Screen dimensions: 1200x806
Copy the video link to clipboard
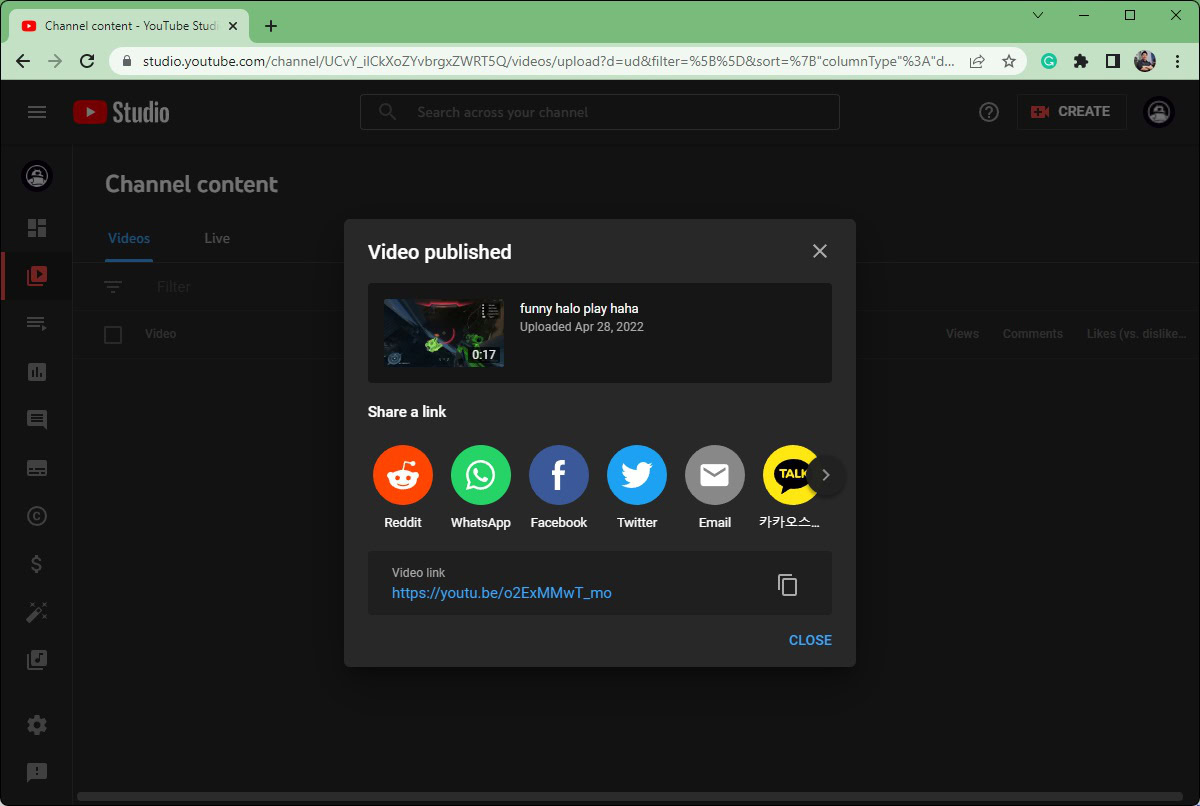click(788, 585)
